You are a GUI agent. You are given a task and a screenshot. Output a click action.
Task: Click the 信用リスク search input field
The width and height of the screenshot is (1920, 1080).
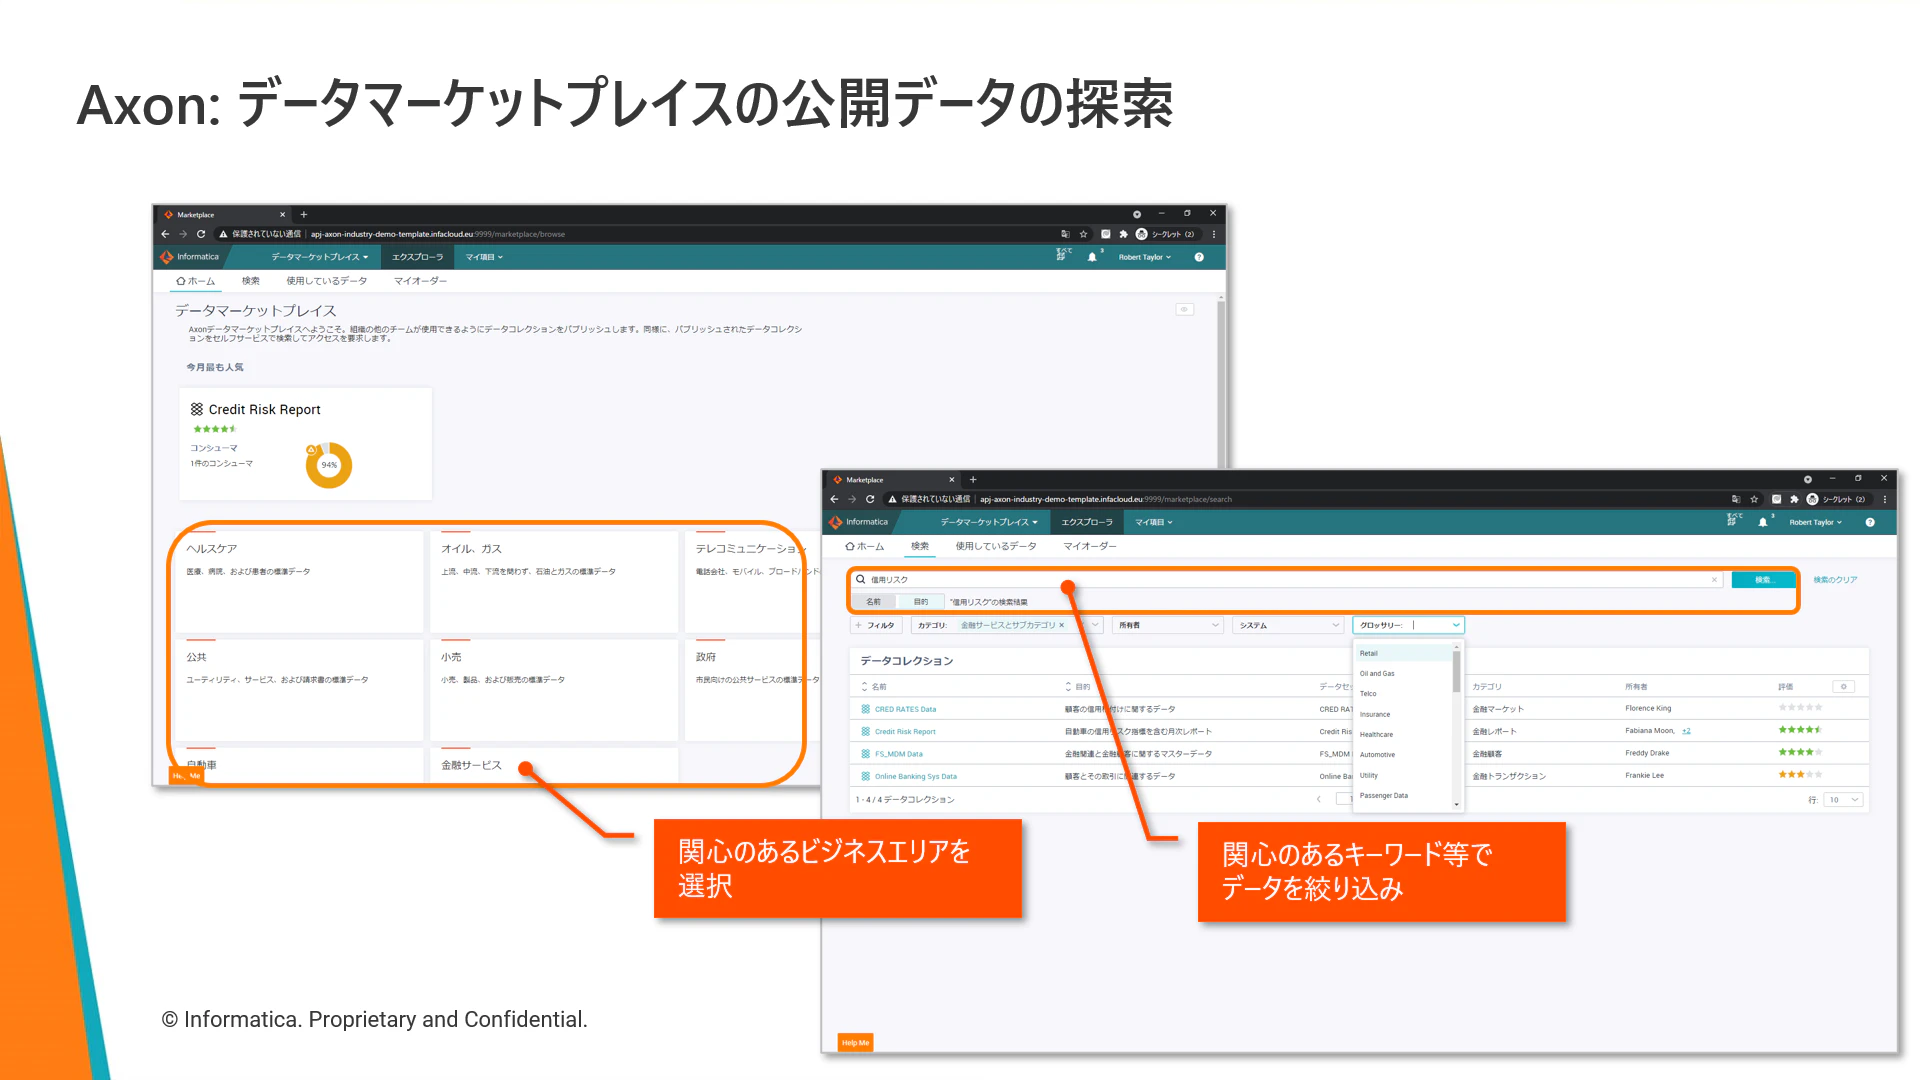(x=1288, y=580)
